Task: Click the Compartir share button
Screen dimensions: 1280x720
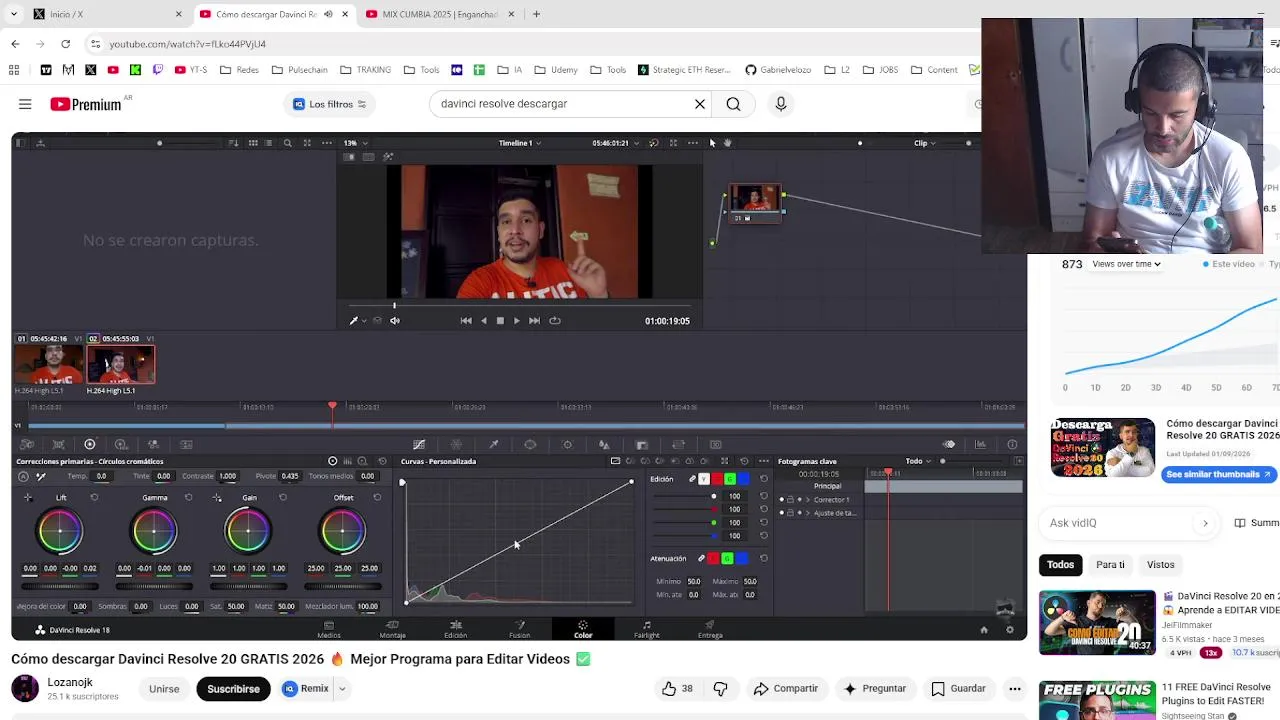Action: [786, 689]
